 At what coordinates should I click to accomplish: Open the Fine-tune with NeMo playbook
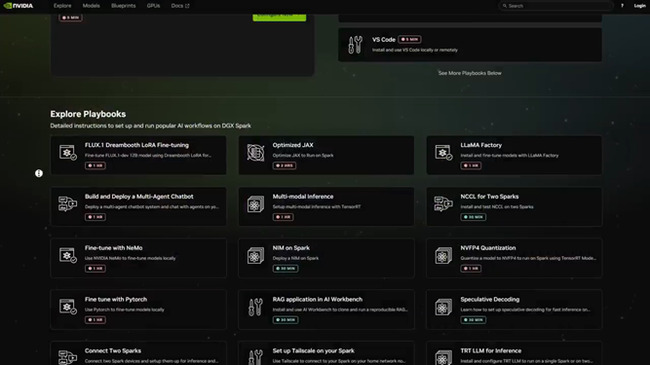click(138, 258)
